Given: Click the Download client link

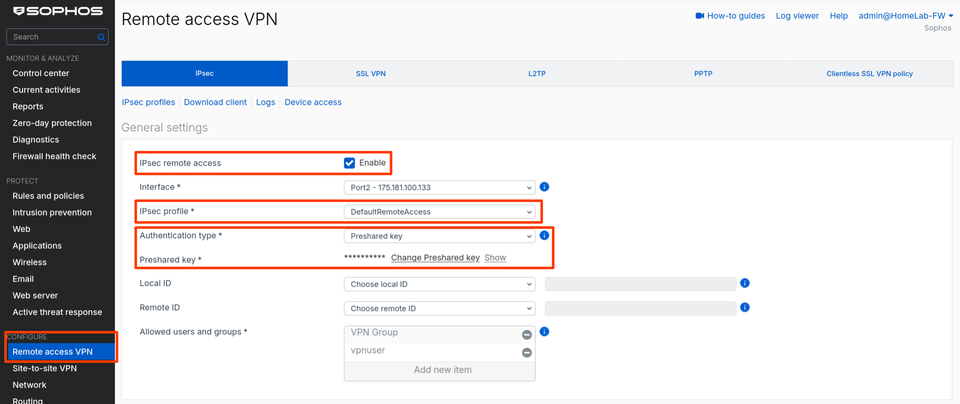Looking at the screenshot, I should tap(216, 102).
